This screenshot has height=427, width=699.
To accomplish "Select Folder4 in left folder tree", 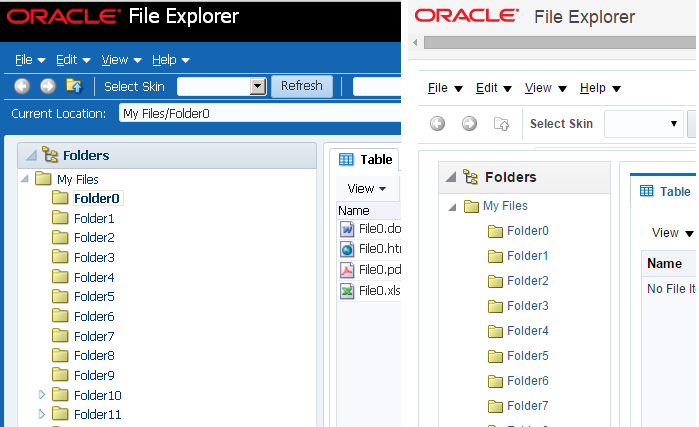I will (x=94, y=278).
